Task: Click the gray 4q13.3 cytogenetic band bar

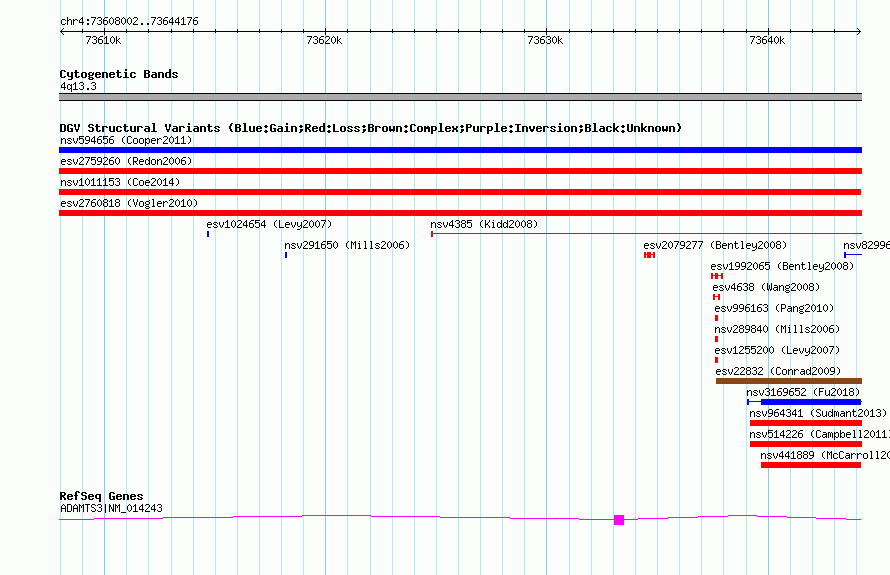Action: coord(460,97)
